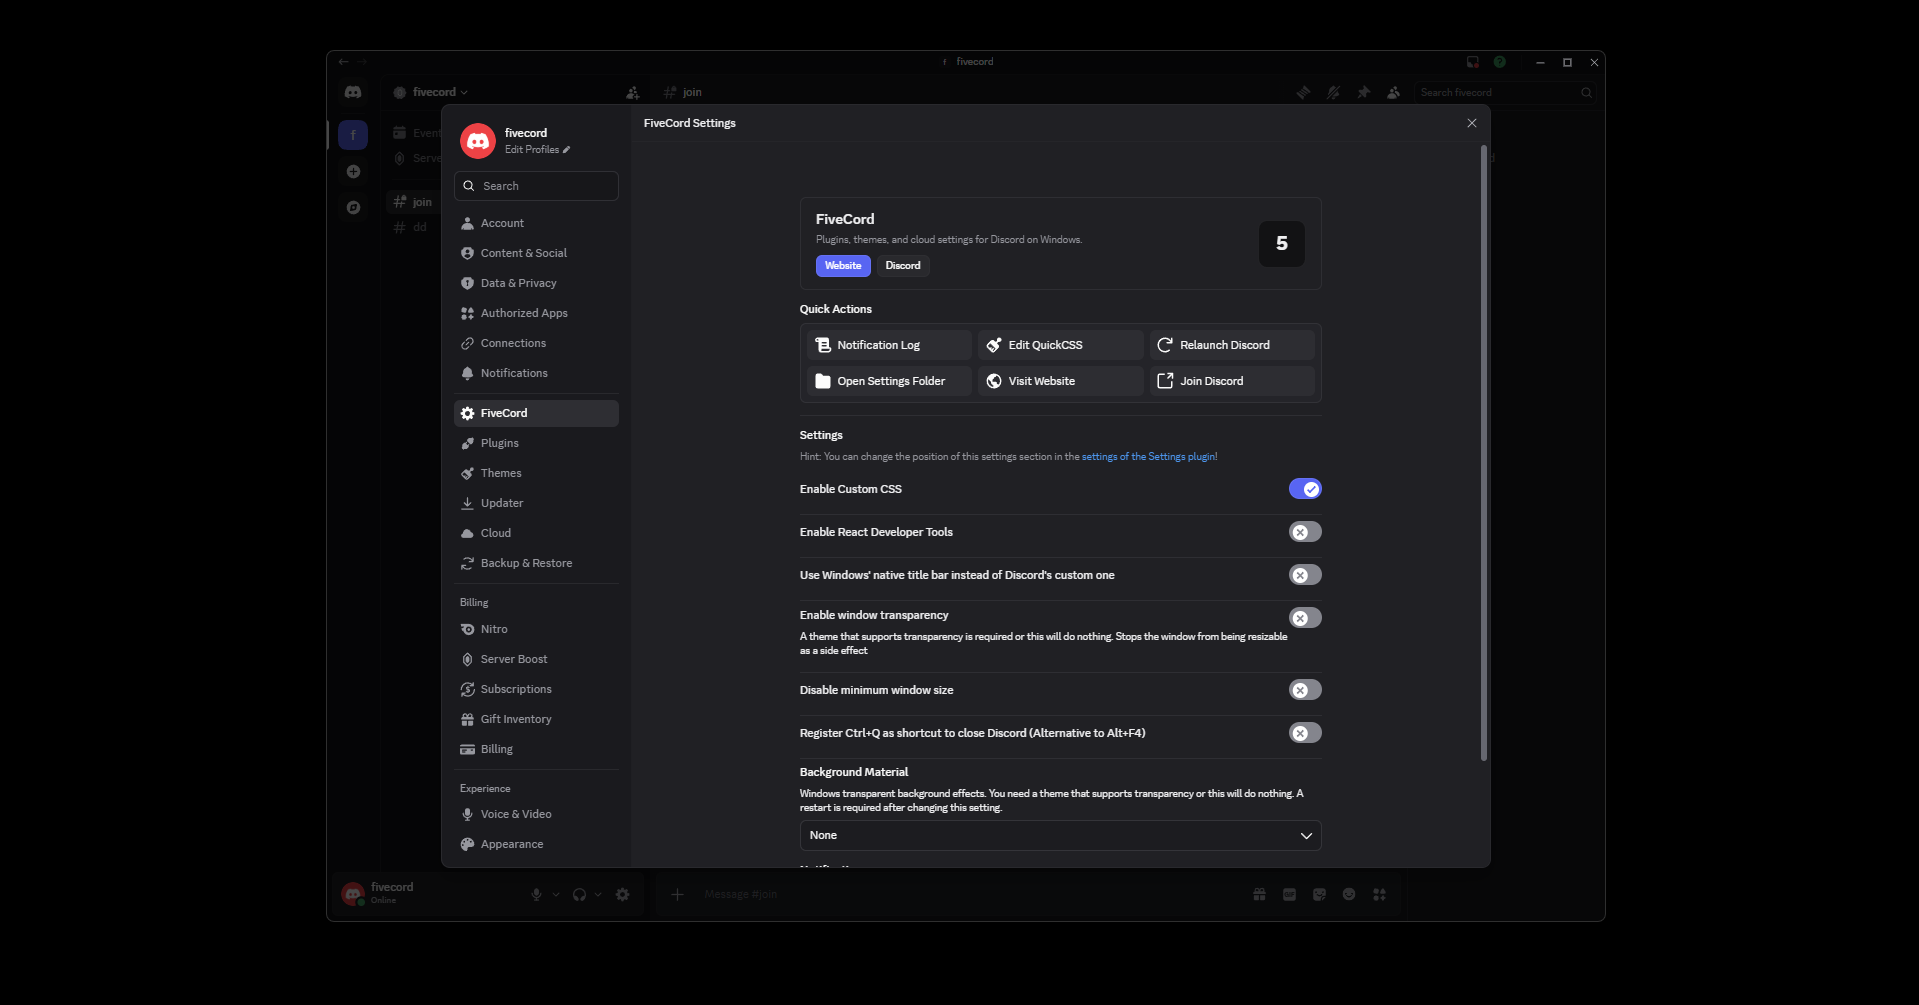Open Threads icon in channel header
This screenshot has height=1005, width=1919.
(1303, 92)
